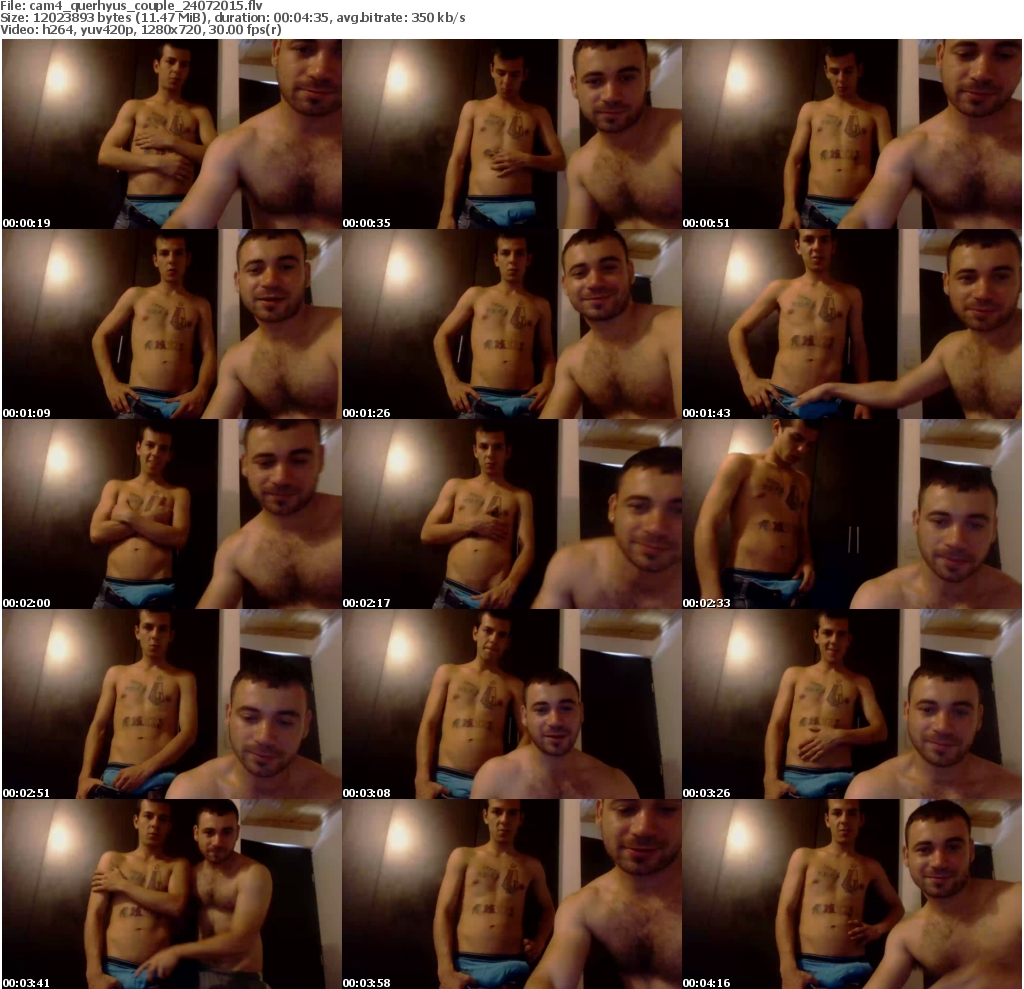1024x989 pixels.
Task: Select the frame timestamped 00:03:26
Action: click(852, 704)
